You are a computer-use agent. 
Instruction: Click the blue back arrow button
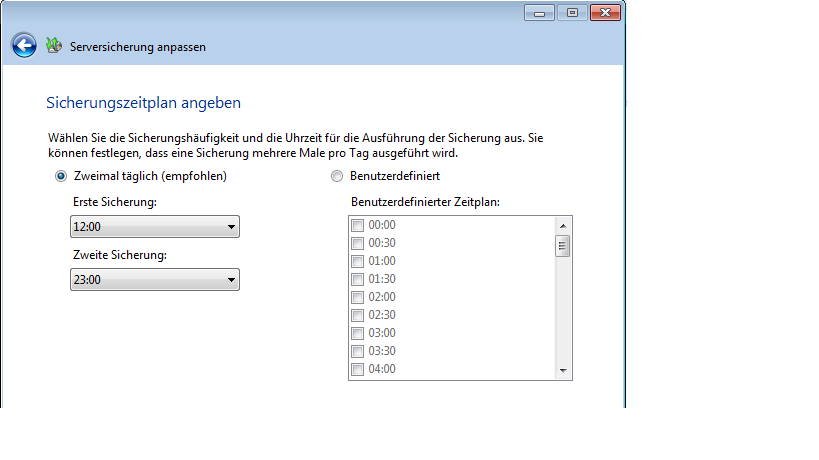[x=24, y=46]
